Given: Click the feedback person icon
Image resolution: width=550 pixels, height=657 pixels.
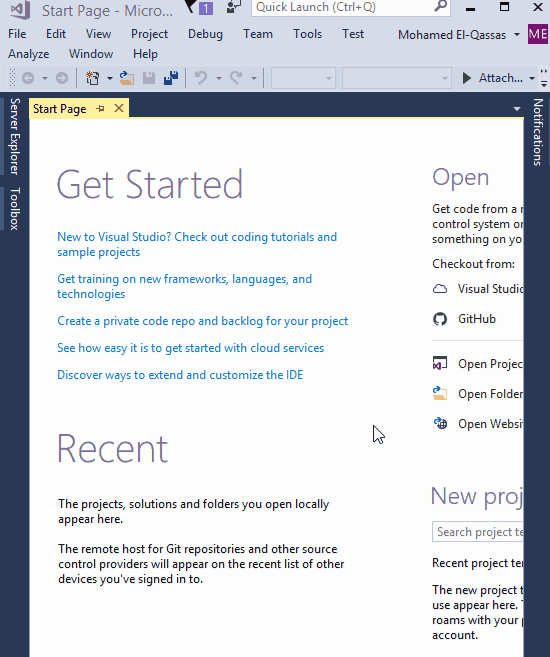Looking at the screenshot, I should coord(233,6).
